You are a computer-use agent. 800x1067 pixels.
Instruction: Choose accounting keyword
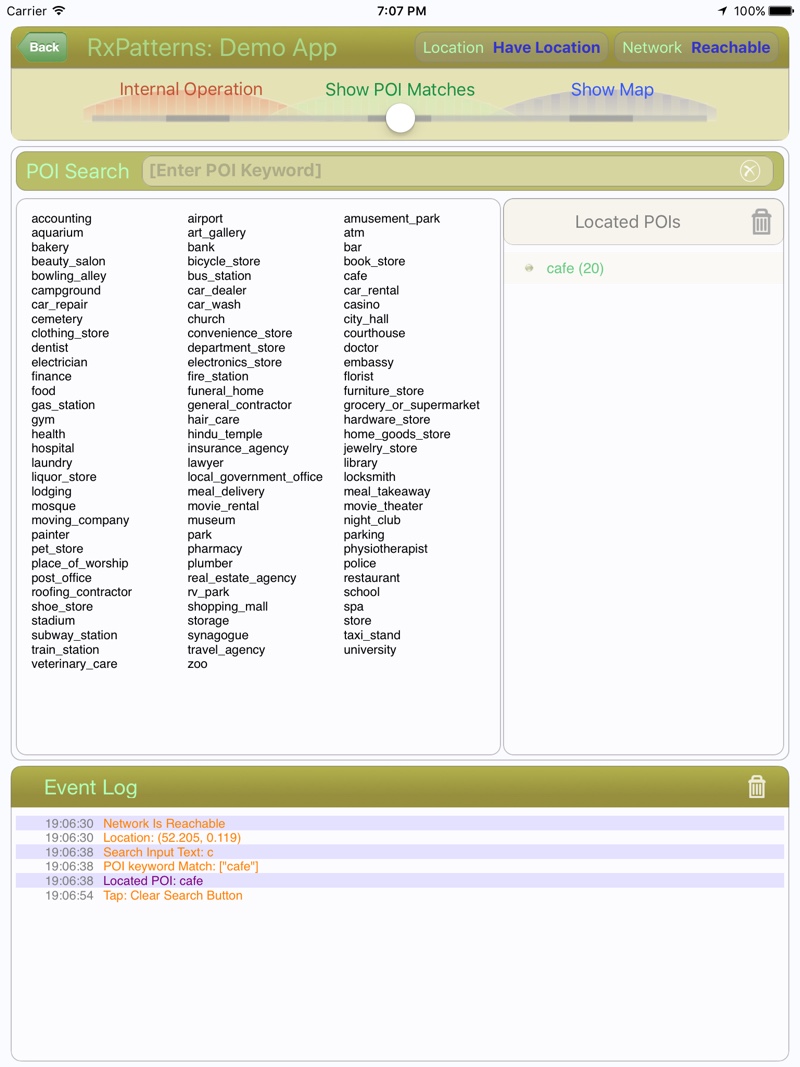point(61,218)
